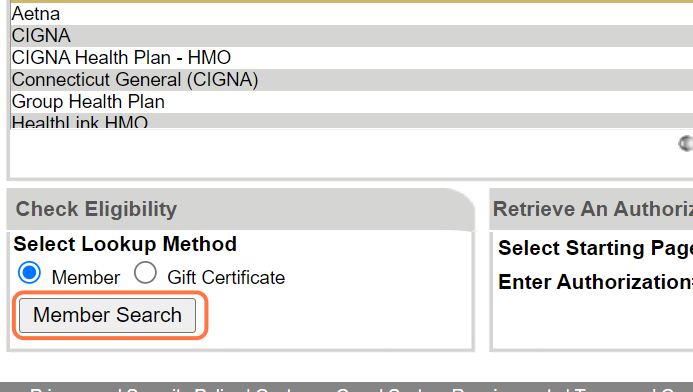Click the Retrieve An Authorization header
The width and height of the screenshot is (693, 392).
592,209
